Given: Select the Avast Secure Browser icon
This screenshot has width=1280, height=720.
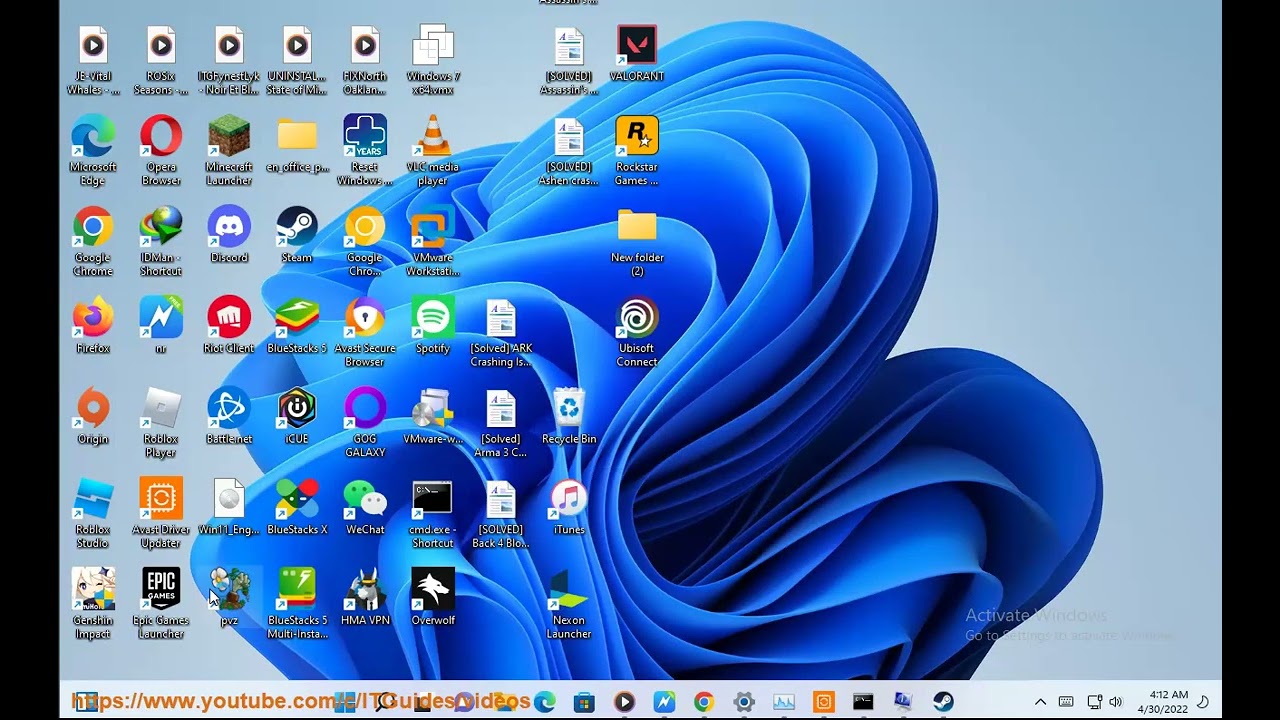Looking at the screenshot, I should (x=365, y=332).
